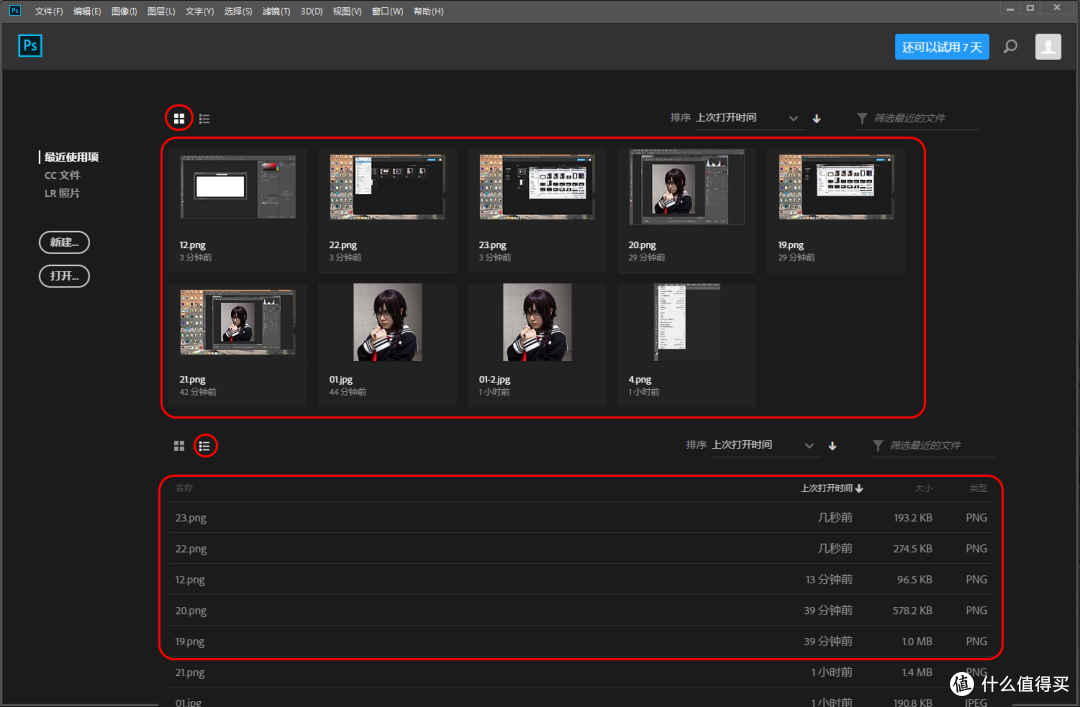Image resolution: width=1080 pixels, height=707 pixels.
Task: Toggle list view in the lower section
Action: [x=205, y=445]
